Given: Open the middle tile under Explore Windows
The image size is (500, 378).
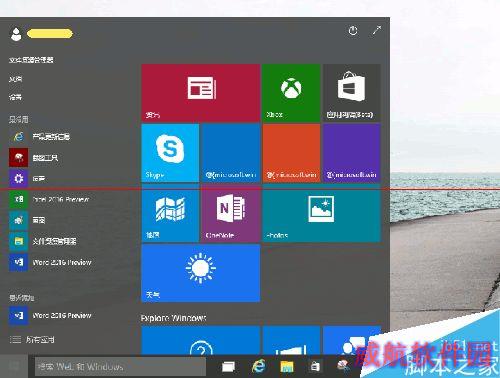Looking at the screenshot, I should (291, 340).
